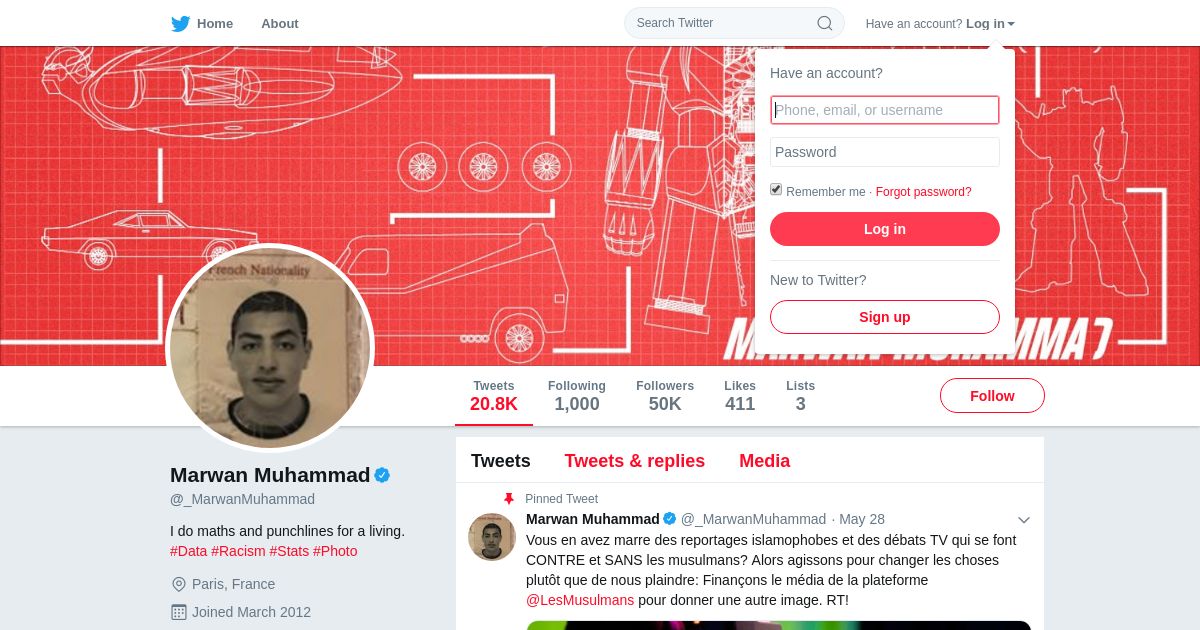This screenshot has height=630, width=1200.
Task: Follow Marwan Muhammad with the Follow button
Action: (992, 396)
